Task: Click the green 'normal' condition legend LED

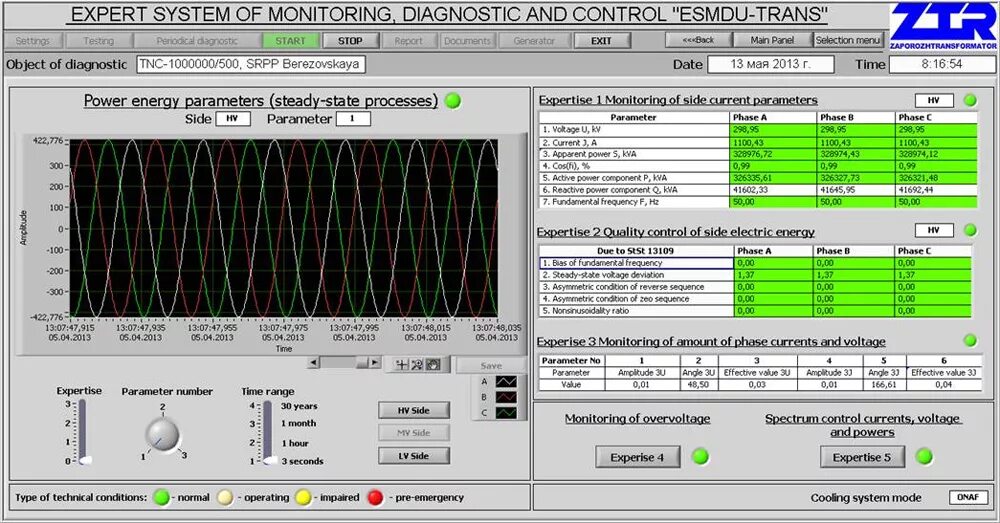Action: (162, 497)
